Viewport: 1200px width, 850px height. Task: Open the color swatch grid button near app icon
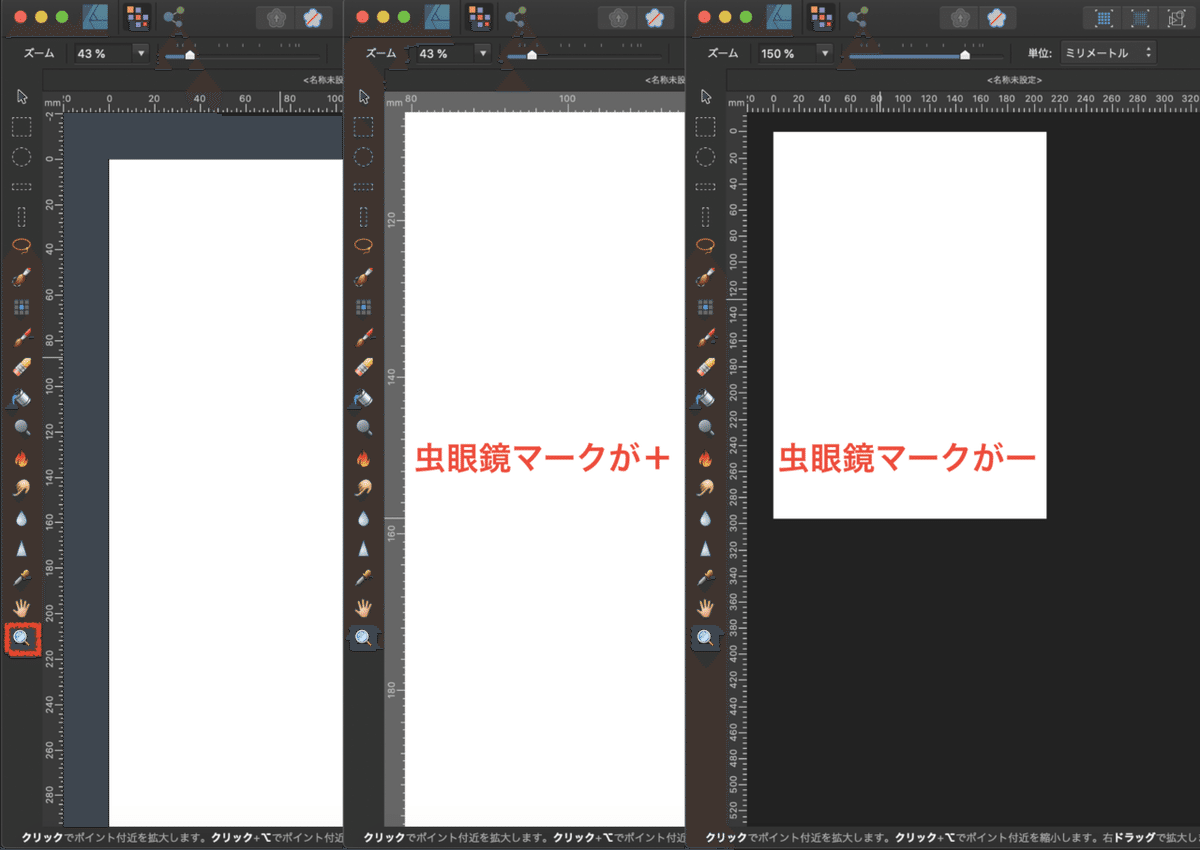822,17
